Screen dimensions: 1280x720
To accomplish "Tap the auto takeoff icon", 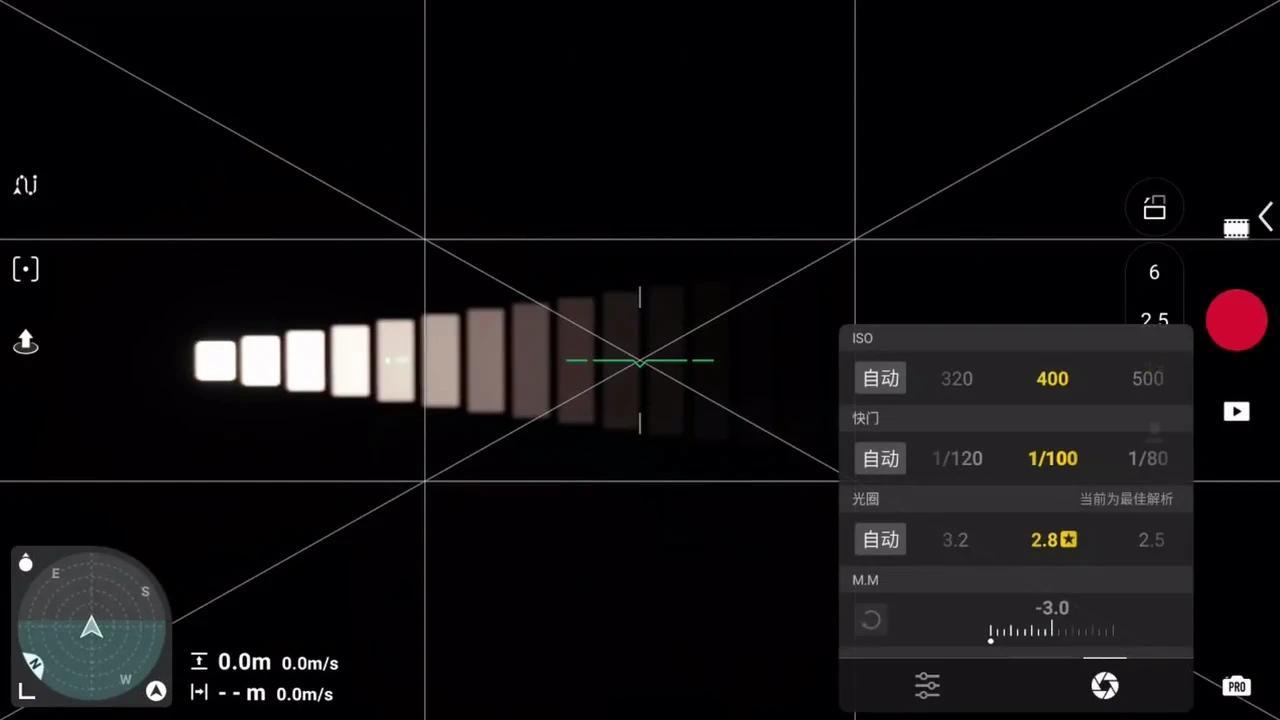I will coord(25,343).
